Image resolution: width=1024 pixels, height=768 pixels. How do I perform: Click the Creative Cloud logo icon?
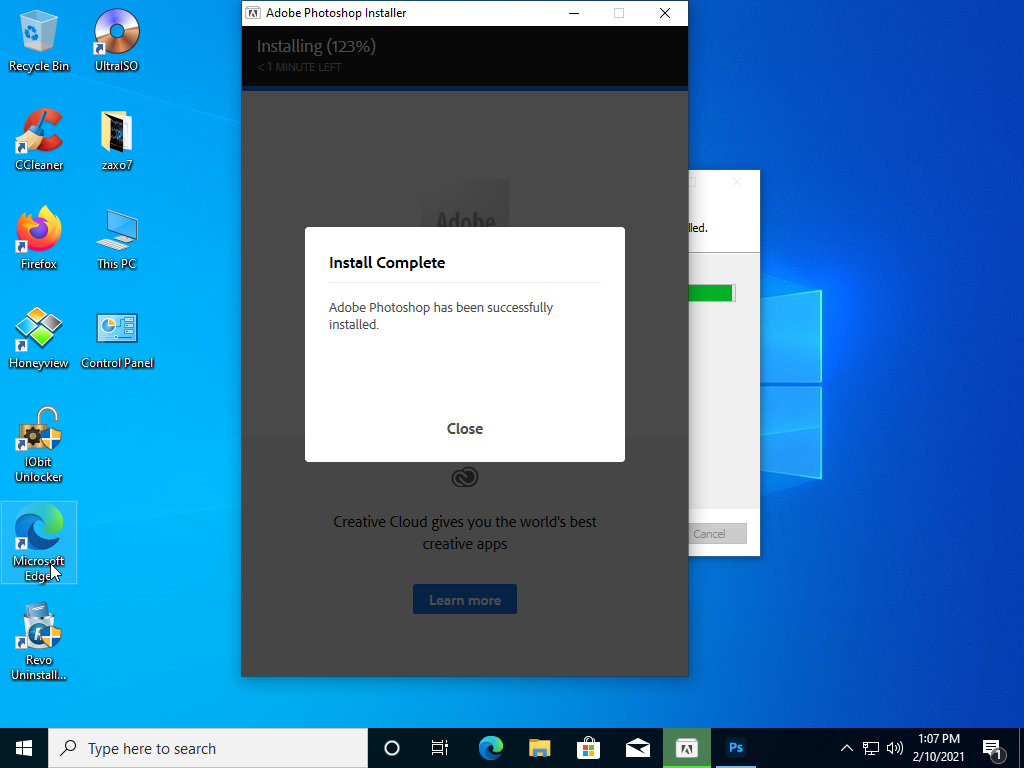pyautogui.click(x=464, y=477)
